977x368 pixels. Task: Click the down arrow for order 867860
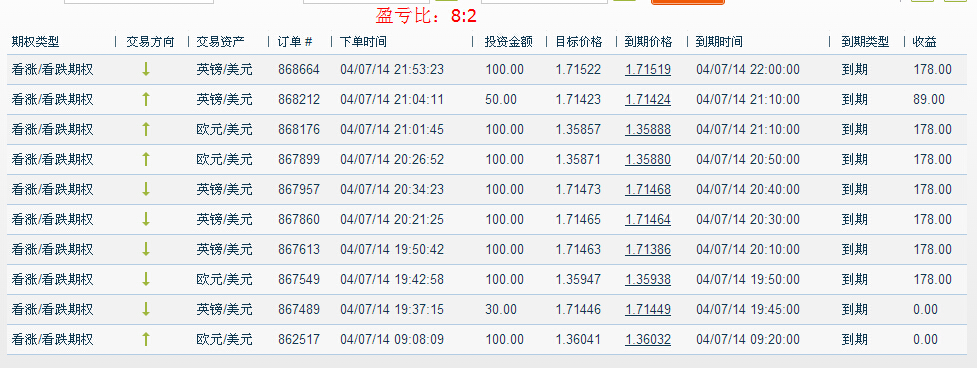coord(146,219)
